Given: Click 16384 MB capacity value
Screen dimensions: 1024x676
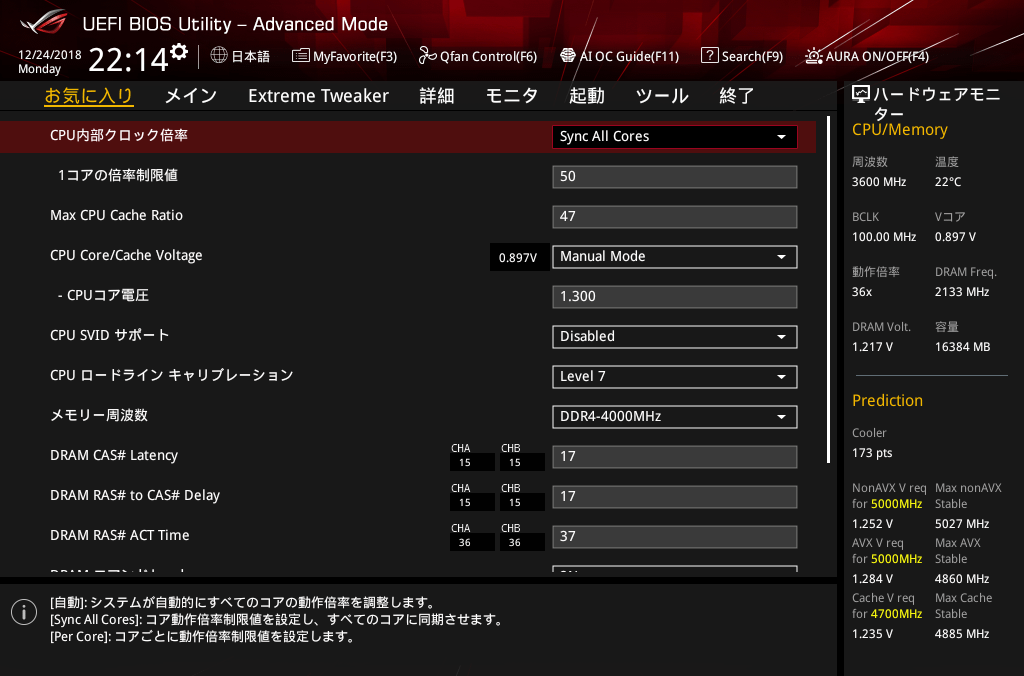Looking at the screenshot, I should click(x=962, y=347).
